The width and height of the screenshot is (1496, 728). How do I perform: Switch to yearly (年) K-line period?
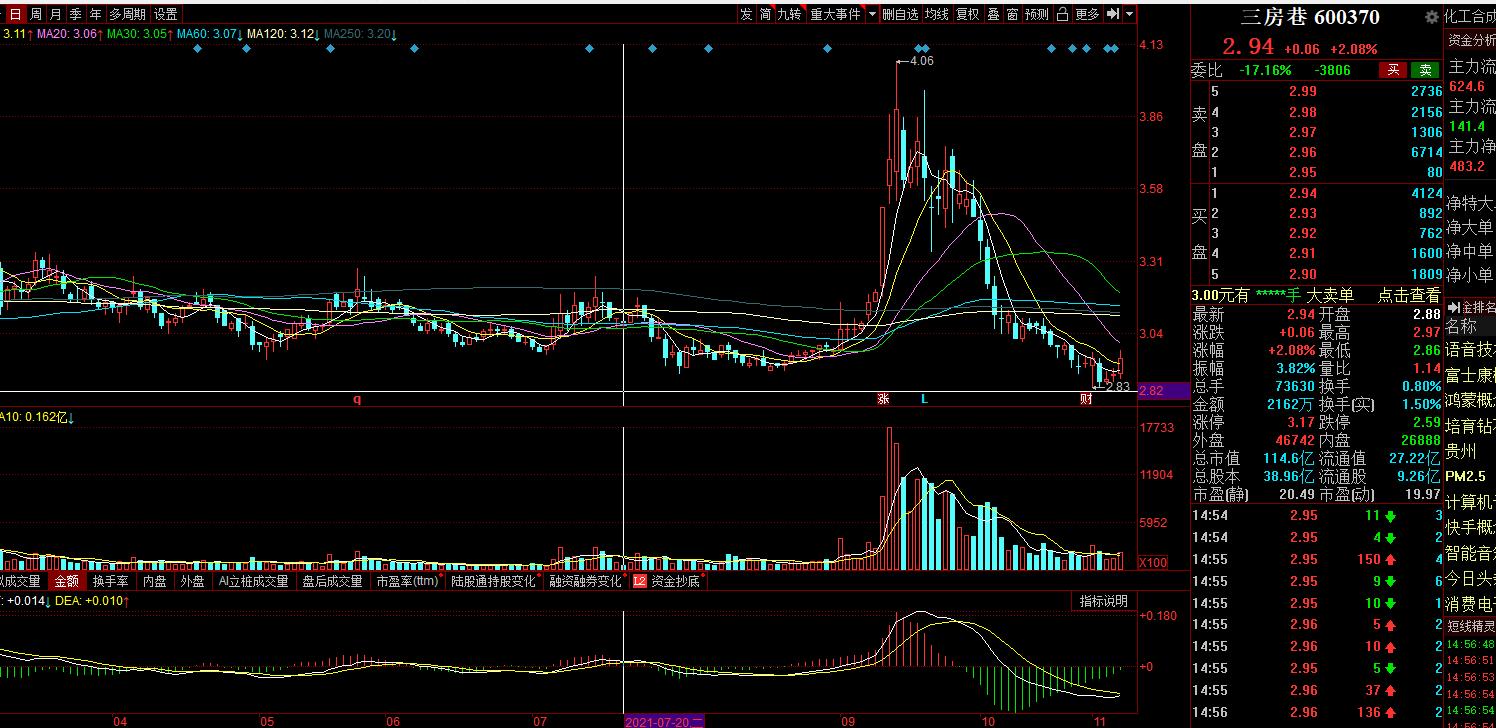click(95, 14)
